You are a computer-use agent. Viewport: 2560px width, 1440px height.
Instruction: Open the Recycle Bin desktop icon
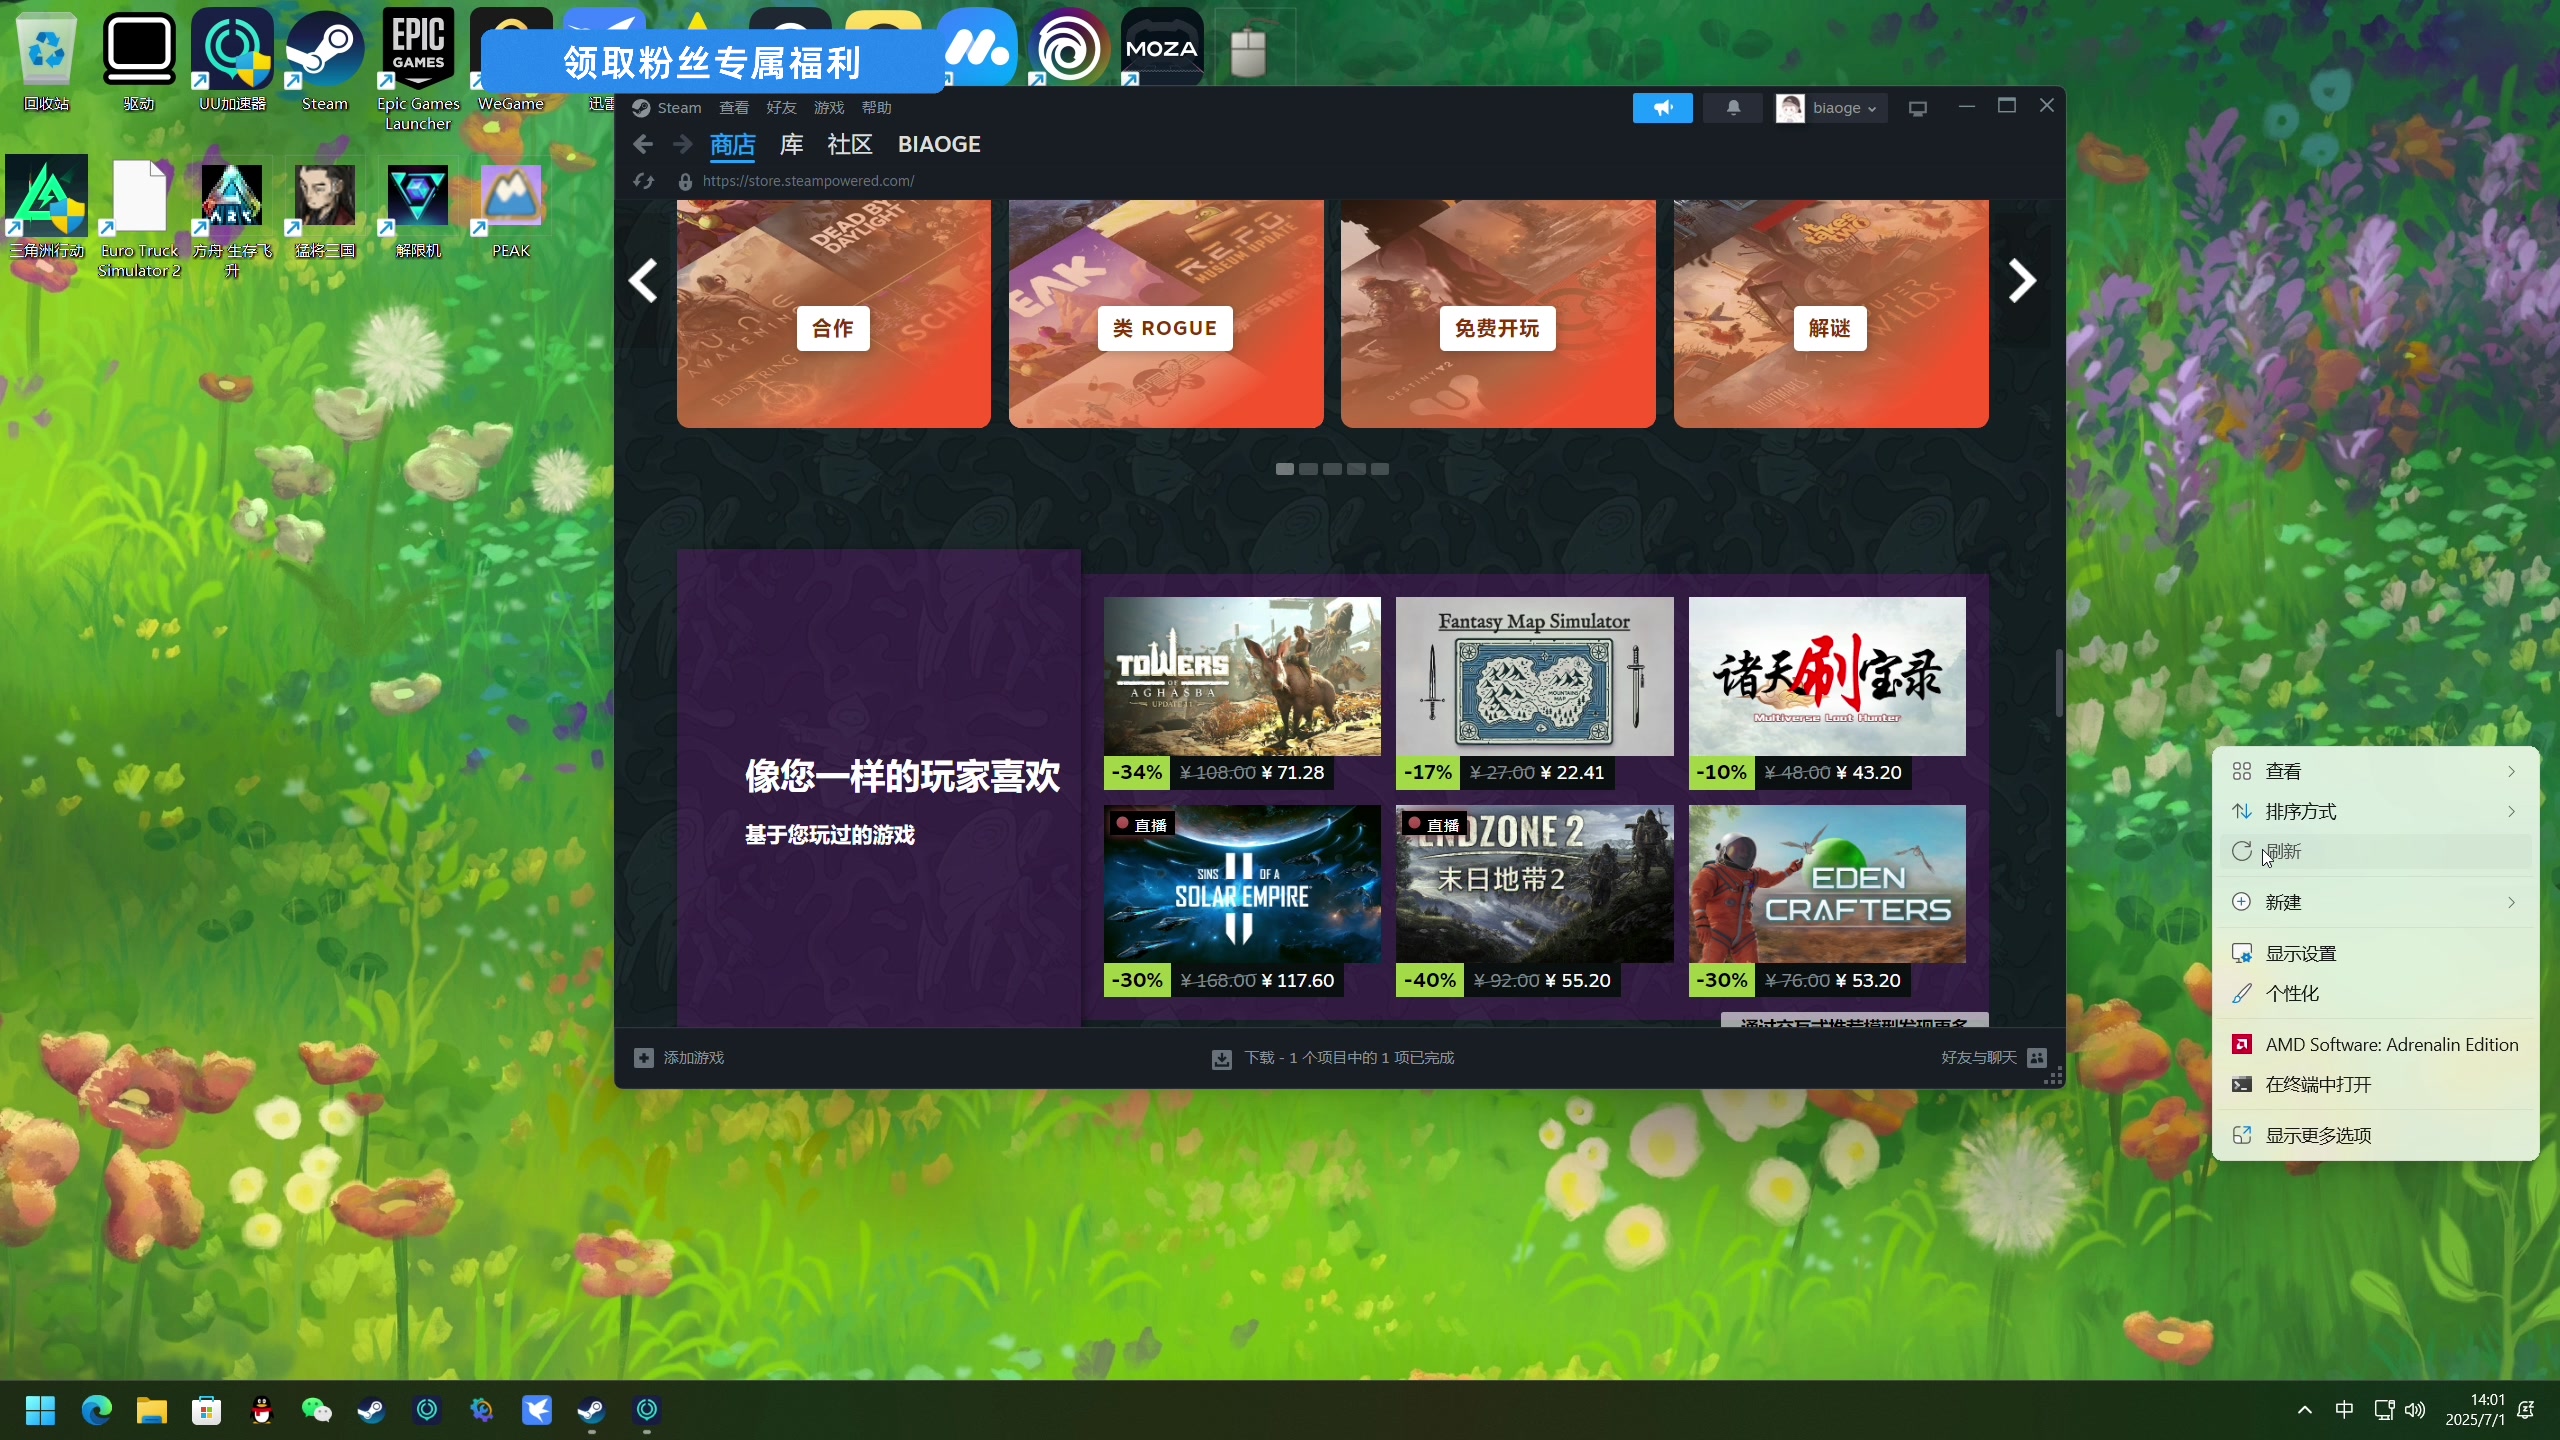coord(46,60)
